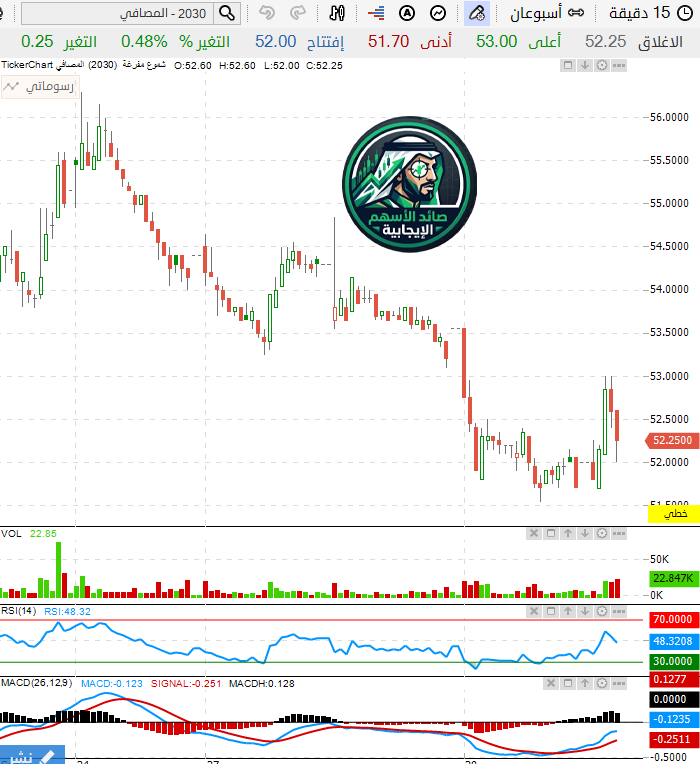Open VOL panel more options dots
700x764 pixels.
[x=619, y=534]
